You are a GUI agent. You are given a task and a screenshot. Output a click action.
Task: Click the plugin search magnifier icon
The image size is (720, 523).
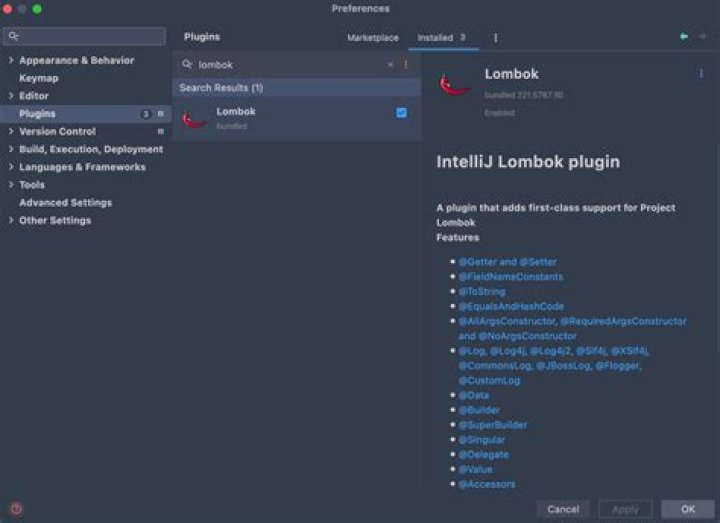[x=187, y=64]
